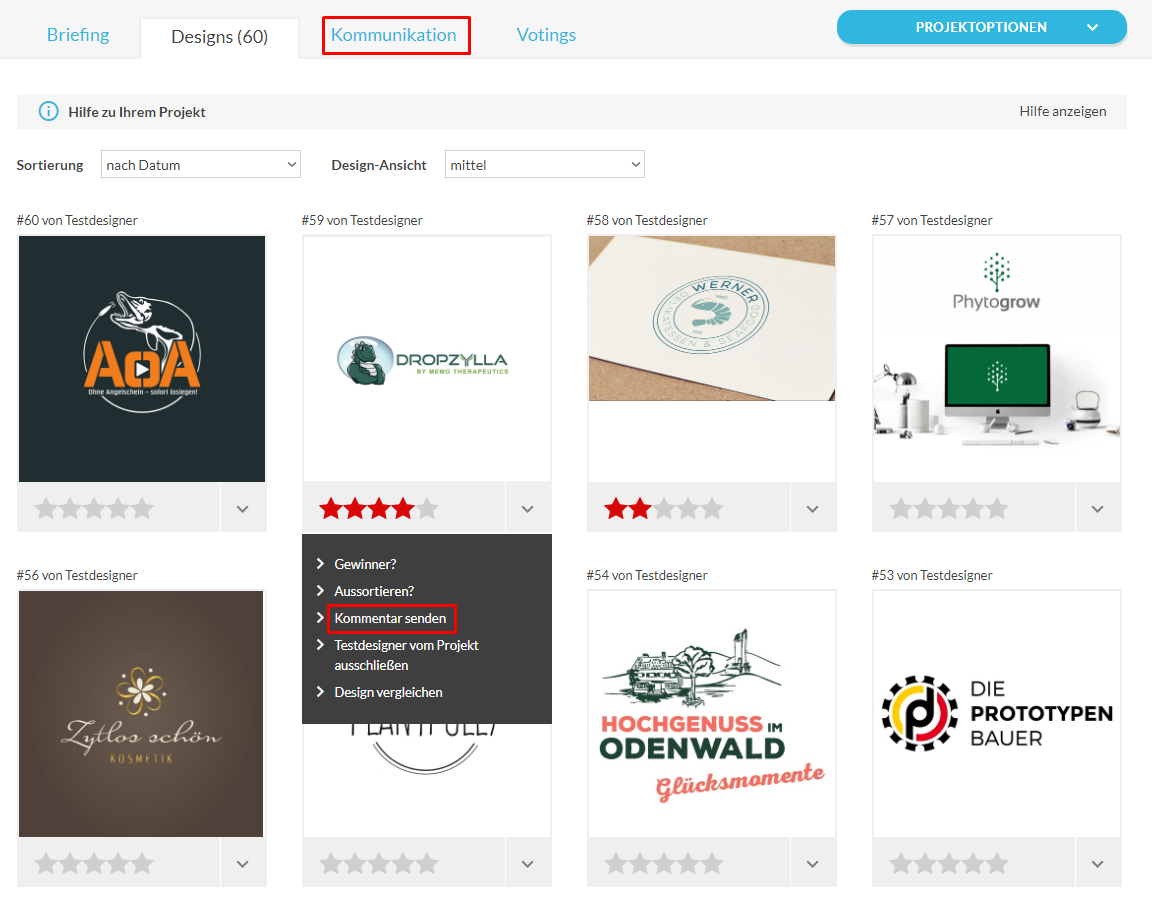Image resolution: width=1152 pixels, height=901 pixels.
Task: Open the AoA logo design #60 thumbnail
Action: click(142, 359)
